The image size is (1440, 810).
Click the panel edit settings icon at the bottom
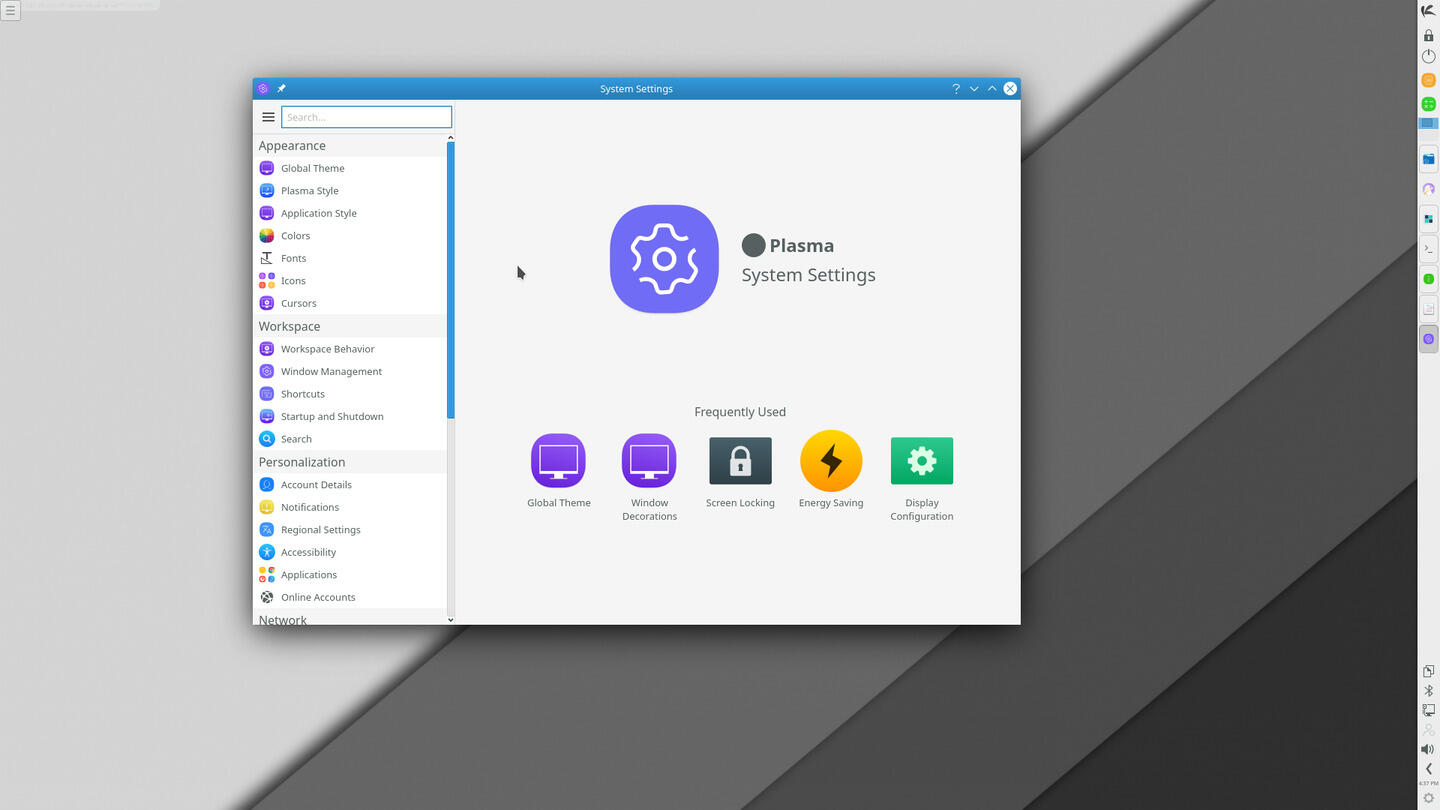[x=1428, y=798]
